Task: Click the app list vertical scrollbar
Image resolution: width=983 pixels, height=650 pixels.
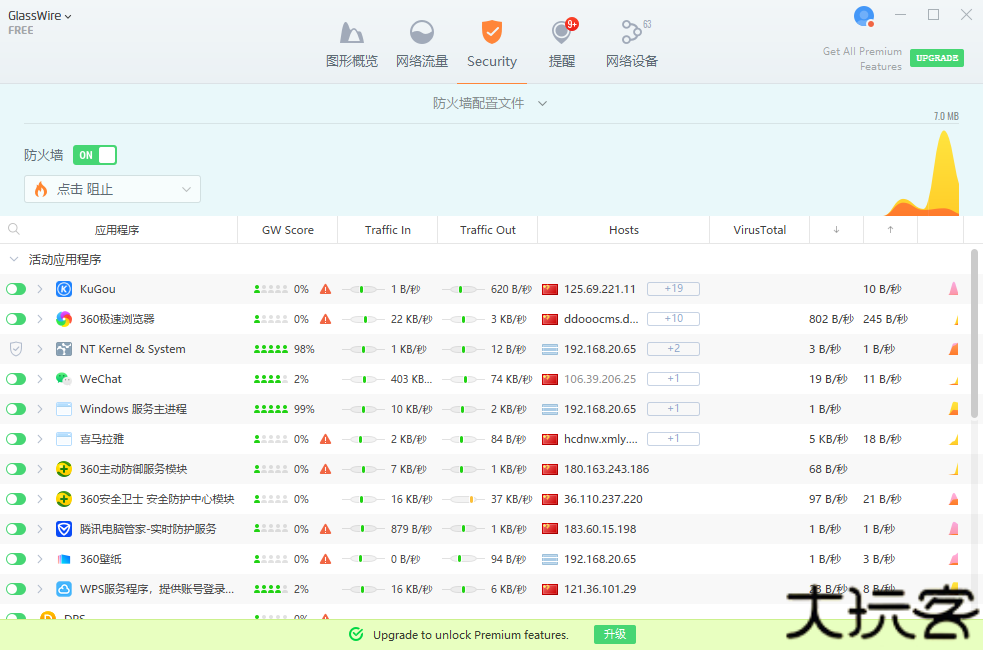Action: (x=974, y=333)
